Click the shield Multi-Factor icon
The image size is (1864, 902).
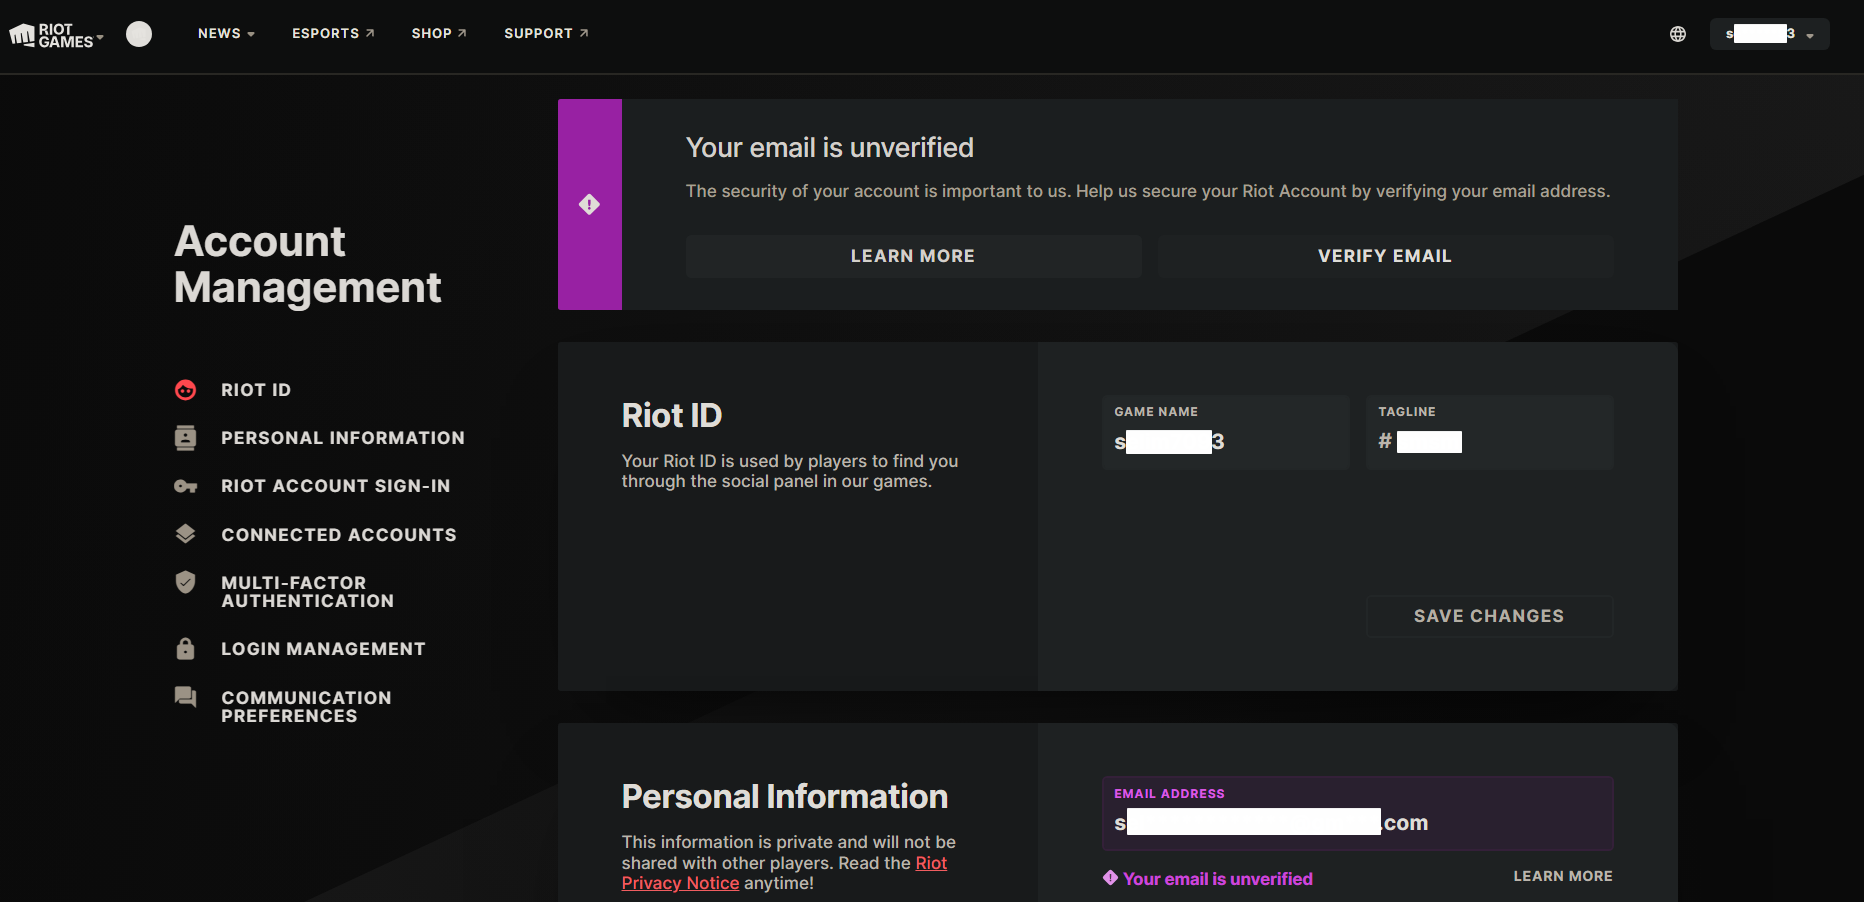pyautogui.click(x=186, y=582)
